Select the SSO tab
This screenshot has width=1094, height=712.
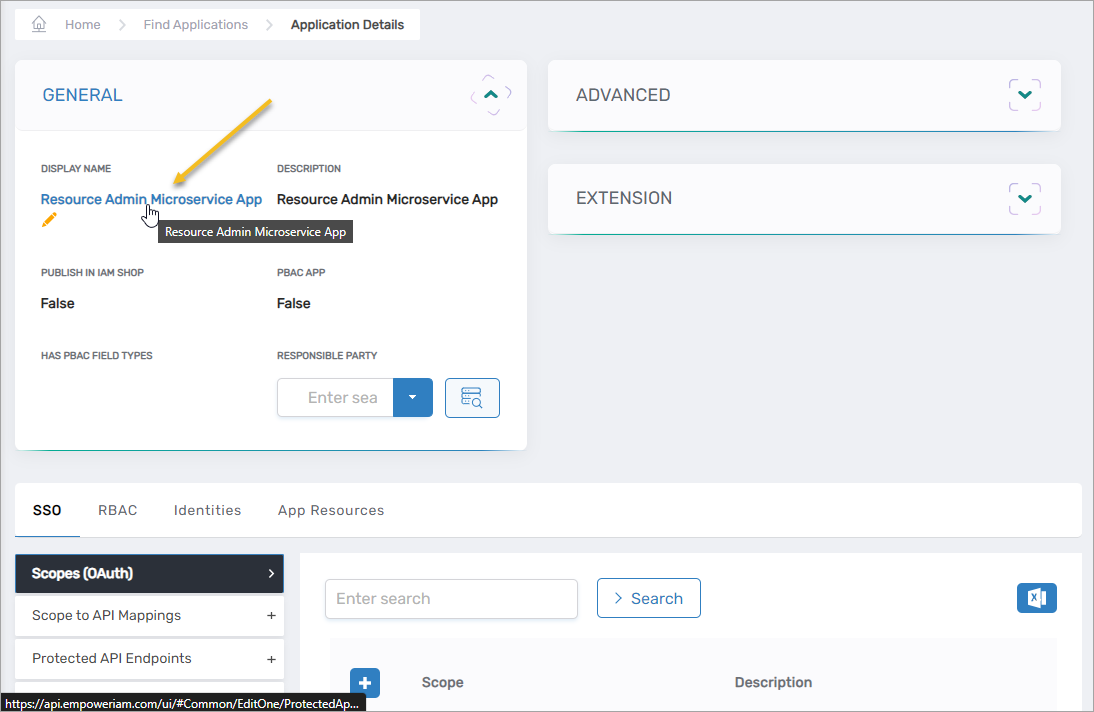tap(47, 510)
